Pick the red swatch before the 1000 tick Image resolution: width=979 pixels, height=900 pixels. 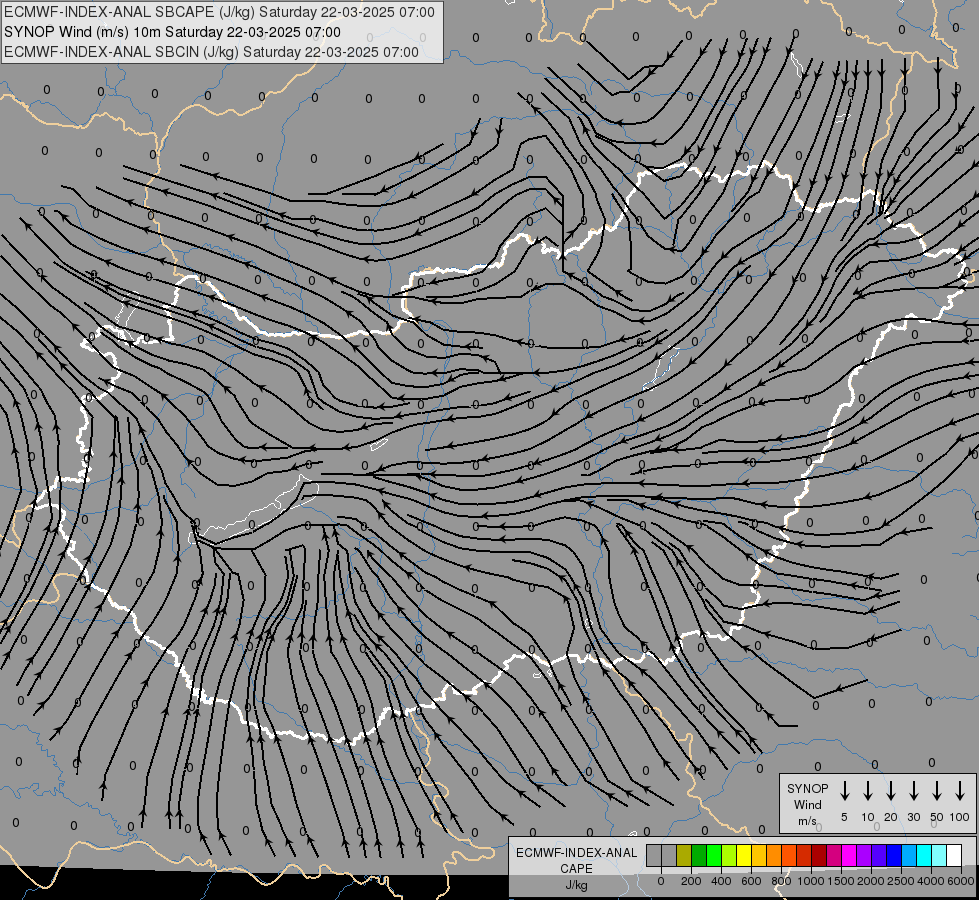[804, 855]
